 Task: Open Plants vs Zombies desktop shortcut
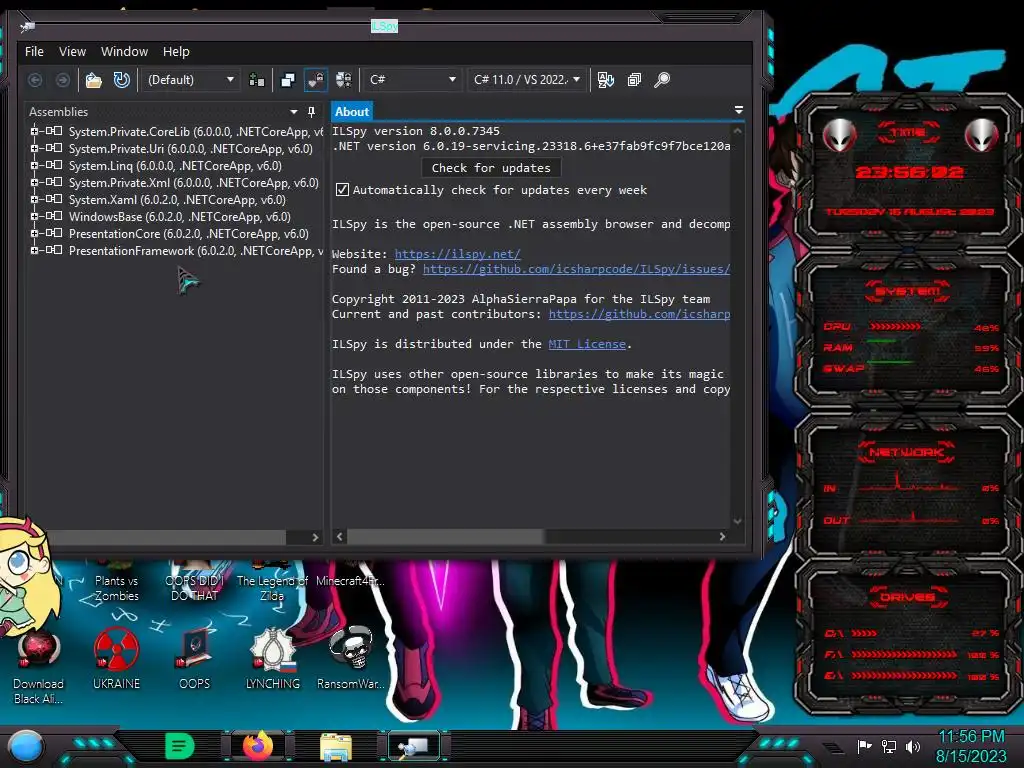[116, 581]
